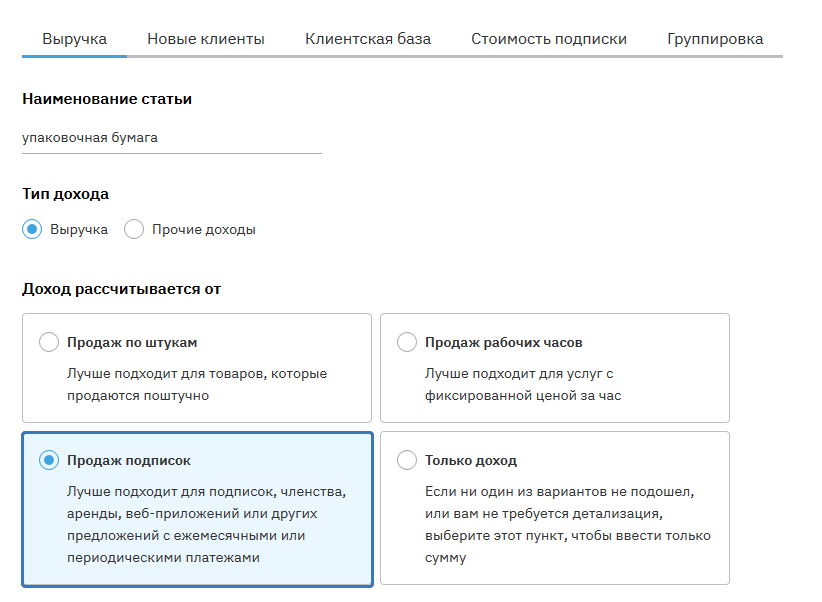822x602 pixels.
Task: Click the Тип дохода heading
Action: click(x=65, y=194)
